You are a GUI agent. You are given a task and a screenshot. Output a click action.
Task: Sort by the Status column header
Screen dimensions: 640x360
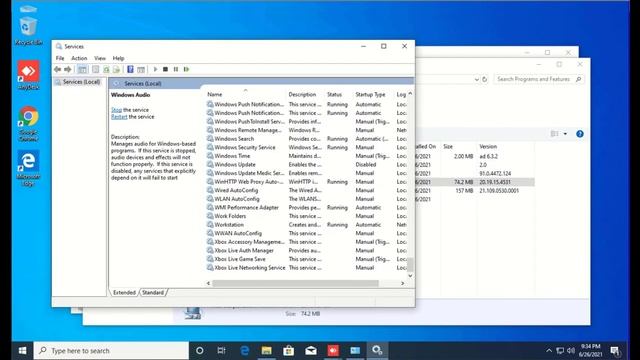(x=338, y=94)
